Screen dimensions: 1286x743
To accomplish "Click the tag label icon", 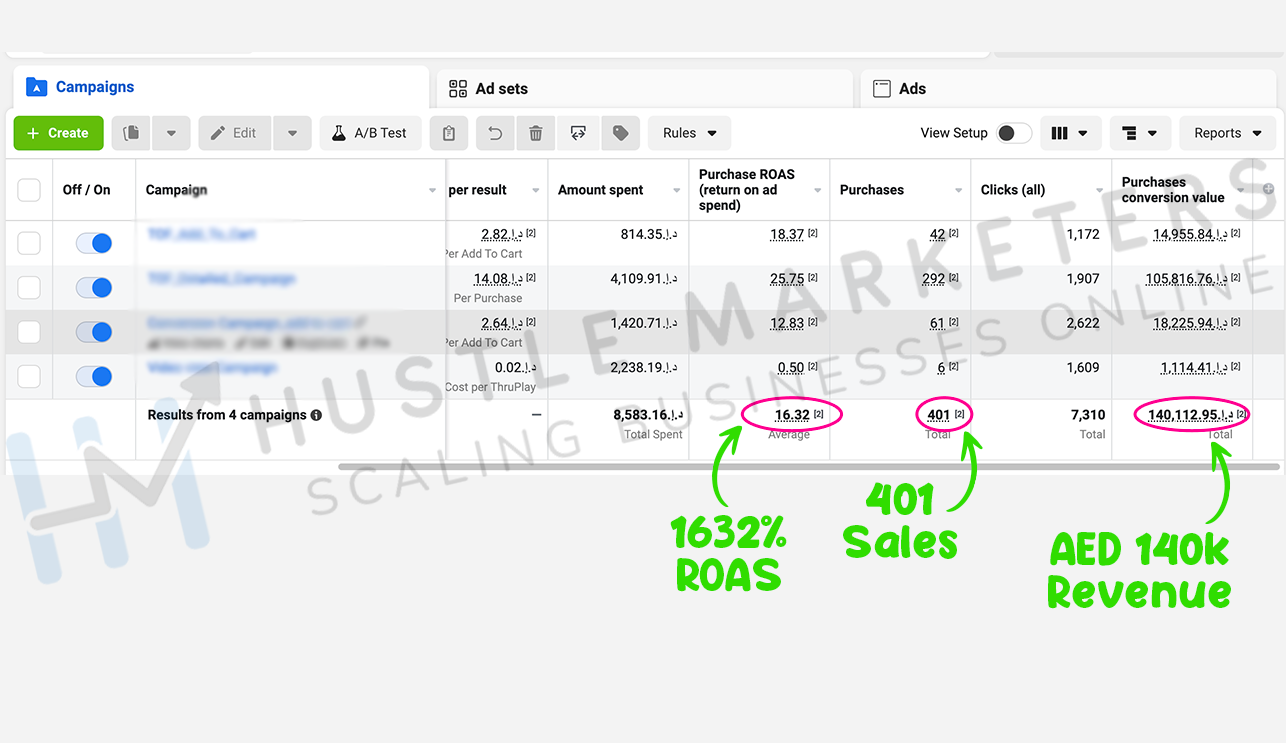I will [620, 133].
